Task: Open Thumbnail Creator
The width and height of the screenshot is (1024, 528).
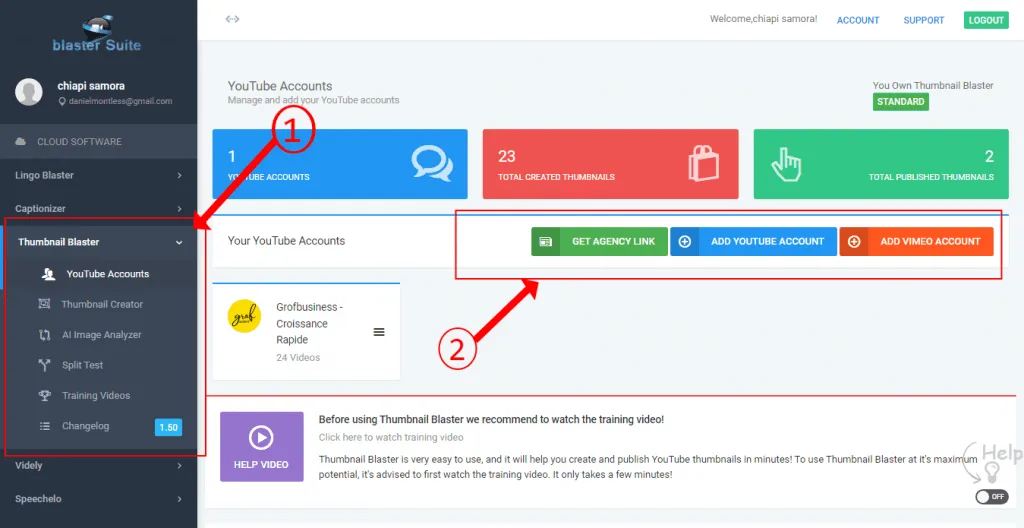Action: pos(102,304)
